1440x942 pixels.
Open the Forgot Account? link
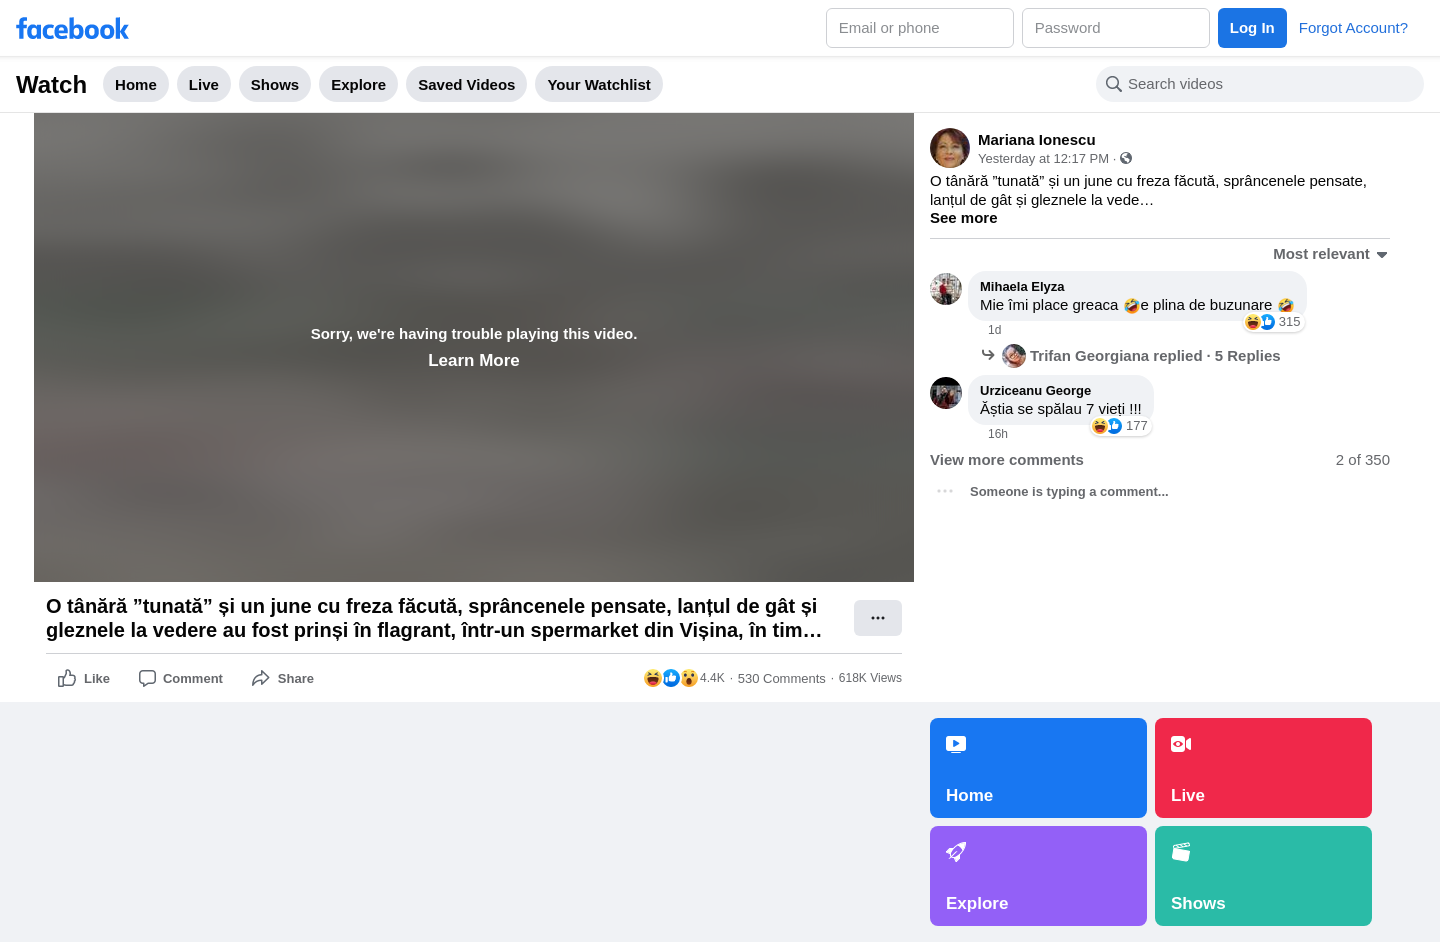[1353, 28]
